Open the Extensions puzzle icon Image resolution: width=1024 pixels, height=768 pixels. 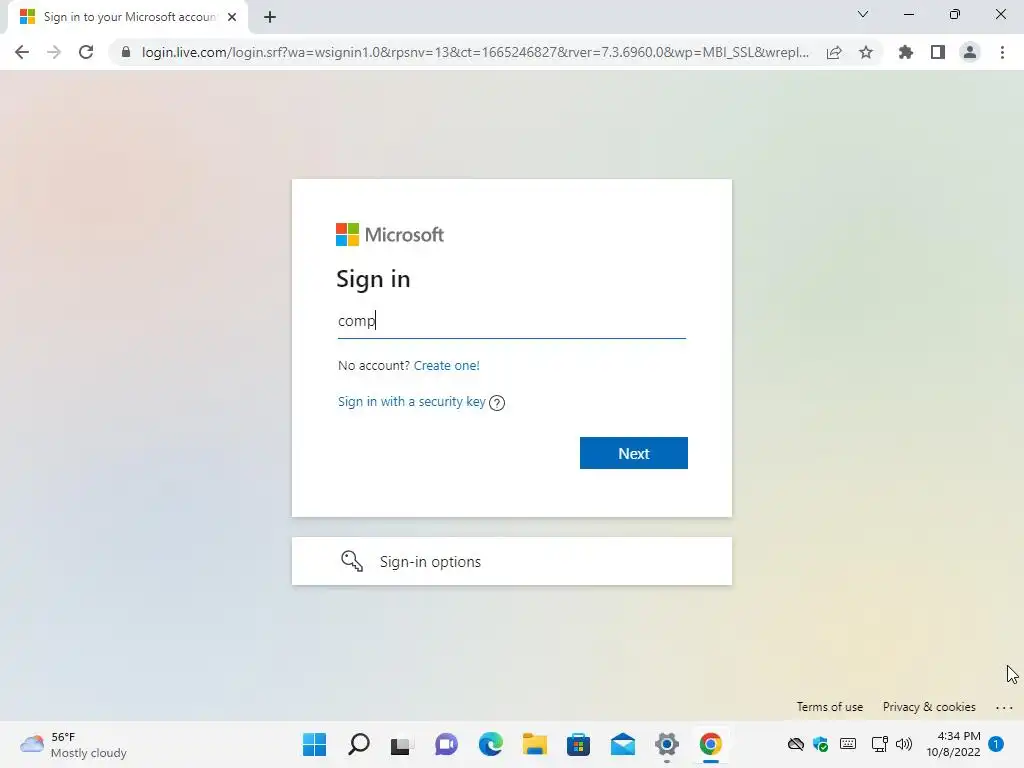906,52
